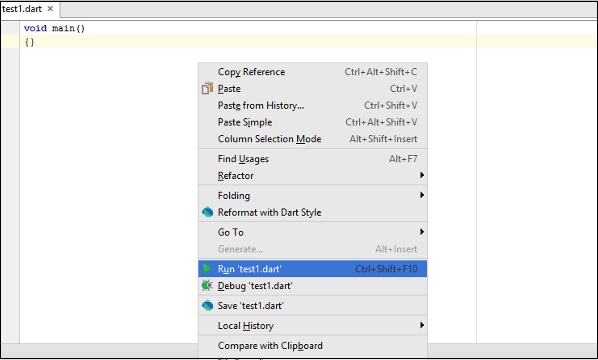Image resolution: width=598 pixels, height=360 pixels.
Task: Click the Alt+Shift+Insert shortcut text
Action: [x=383, y=139]
